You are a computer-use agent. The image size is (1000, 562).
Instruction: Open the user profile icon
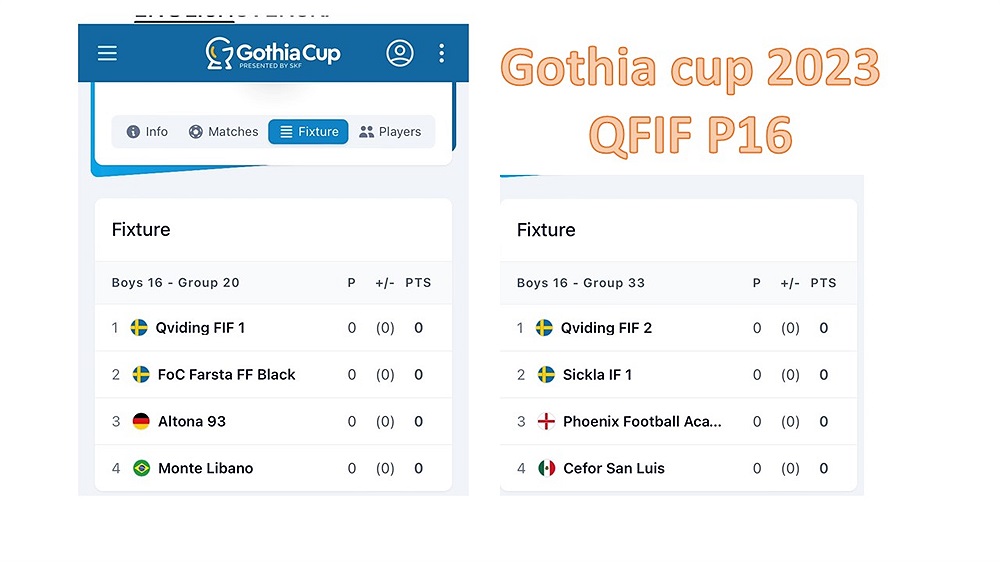coord(400,53)
